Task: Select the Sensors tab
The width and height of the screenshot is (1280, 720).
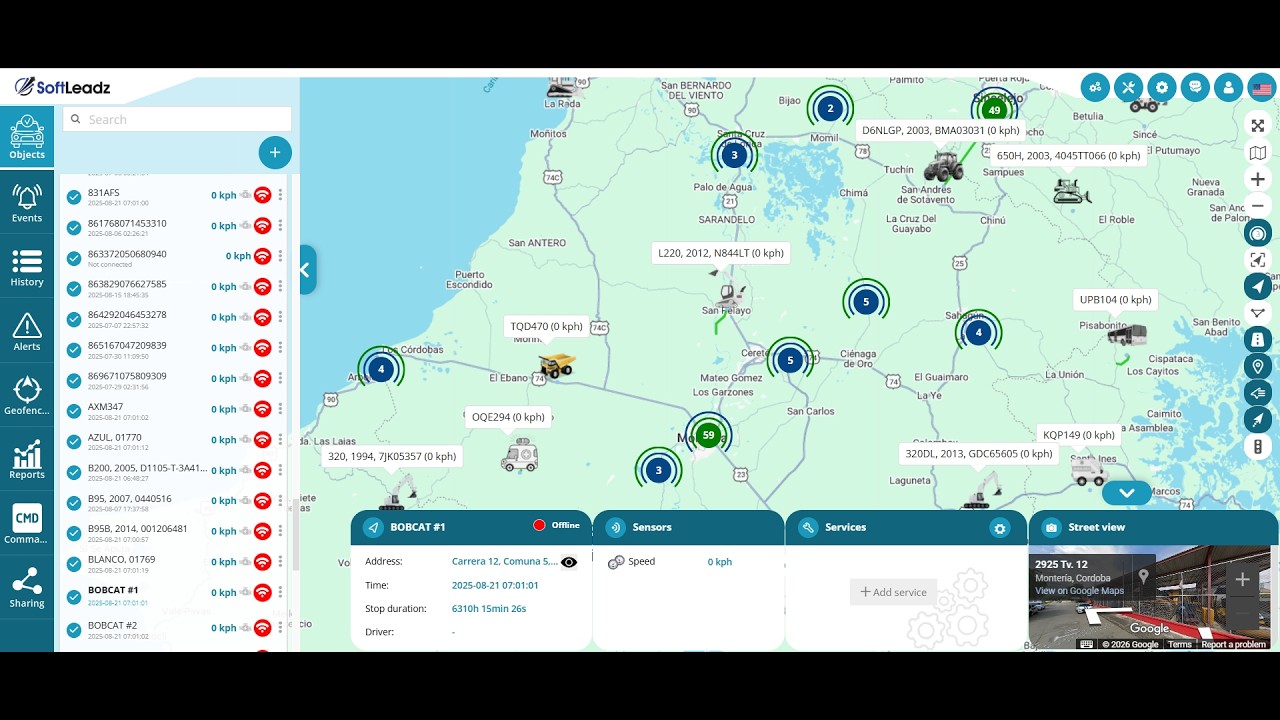Action: [x=688, y=527]
